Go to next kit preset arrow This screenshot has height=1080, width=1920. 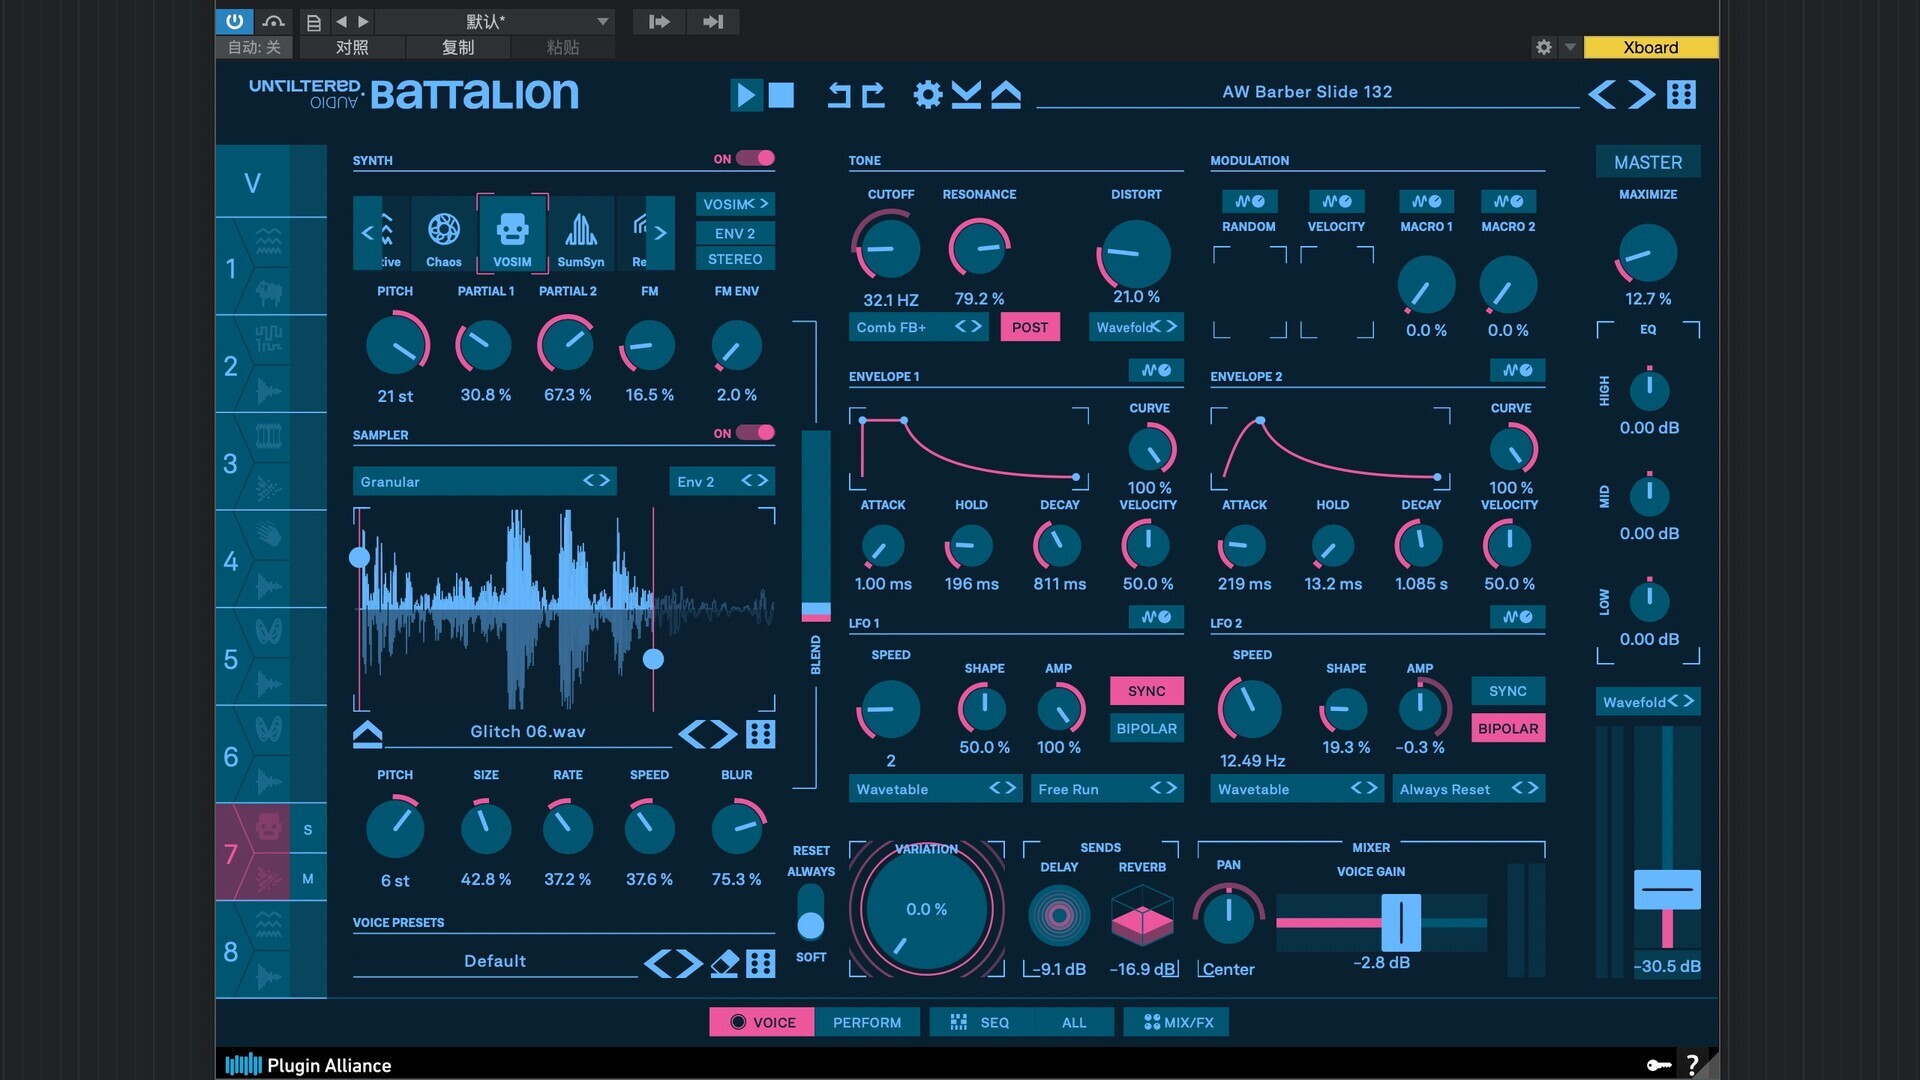click(x=1641, y=94)
